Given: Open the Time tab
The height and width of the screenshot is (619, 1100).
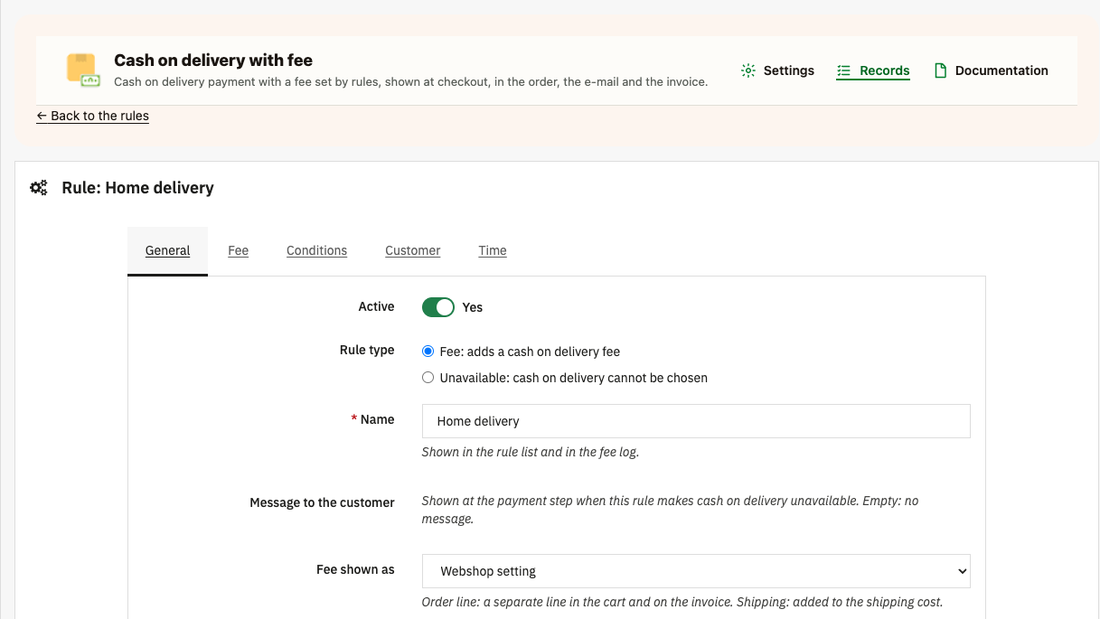Looking at the screenshot, I should [x=492, y=251].
